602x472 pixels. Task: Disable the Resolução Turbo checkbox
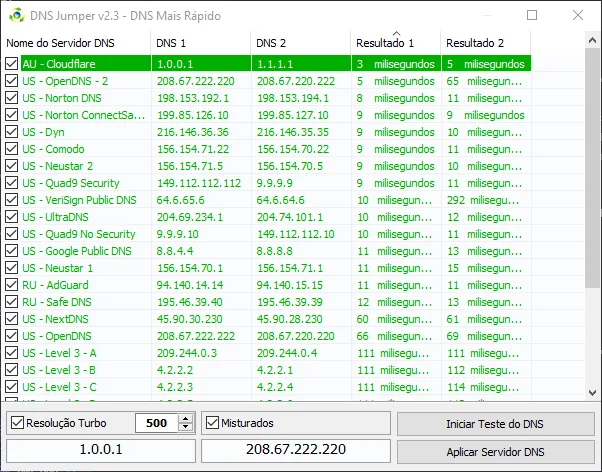tap(17, 423)
